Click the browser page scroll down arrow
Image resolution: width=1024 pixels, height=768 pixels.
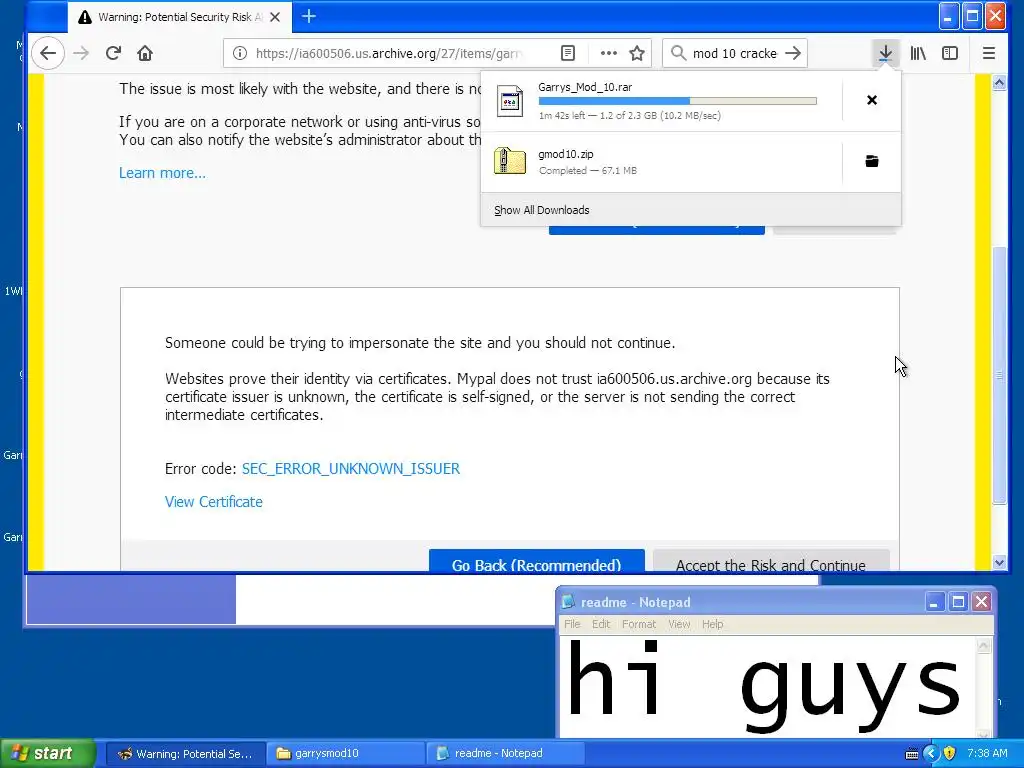999,562
